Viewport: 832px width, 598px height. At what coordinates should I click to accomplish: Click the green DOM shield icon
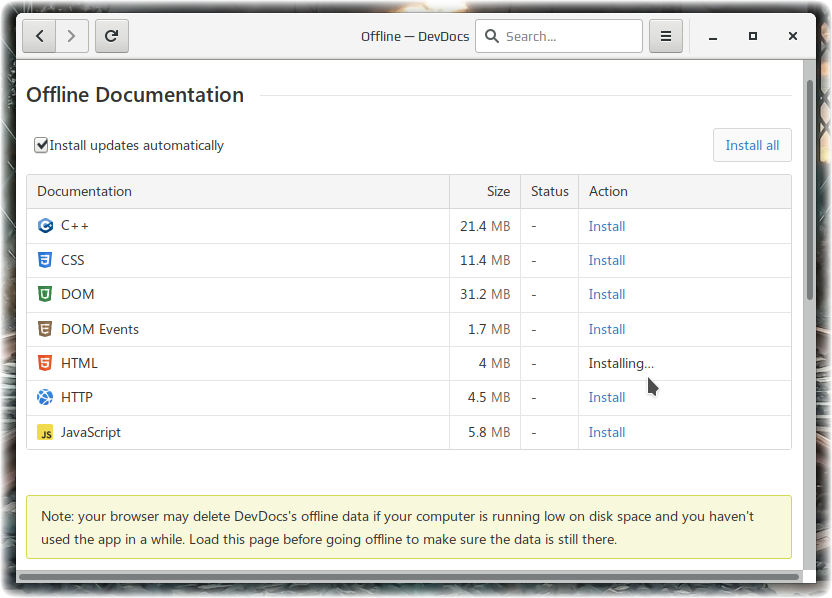tap(45, 294)
